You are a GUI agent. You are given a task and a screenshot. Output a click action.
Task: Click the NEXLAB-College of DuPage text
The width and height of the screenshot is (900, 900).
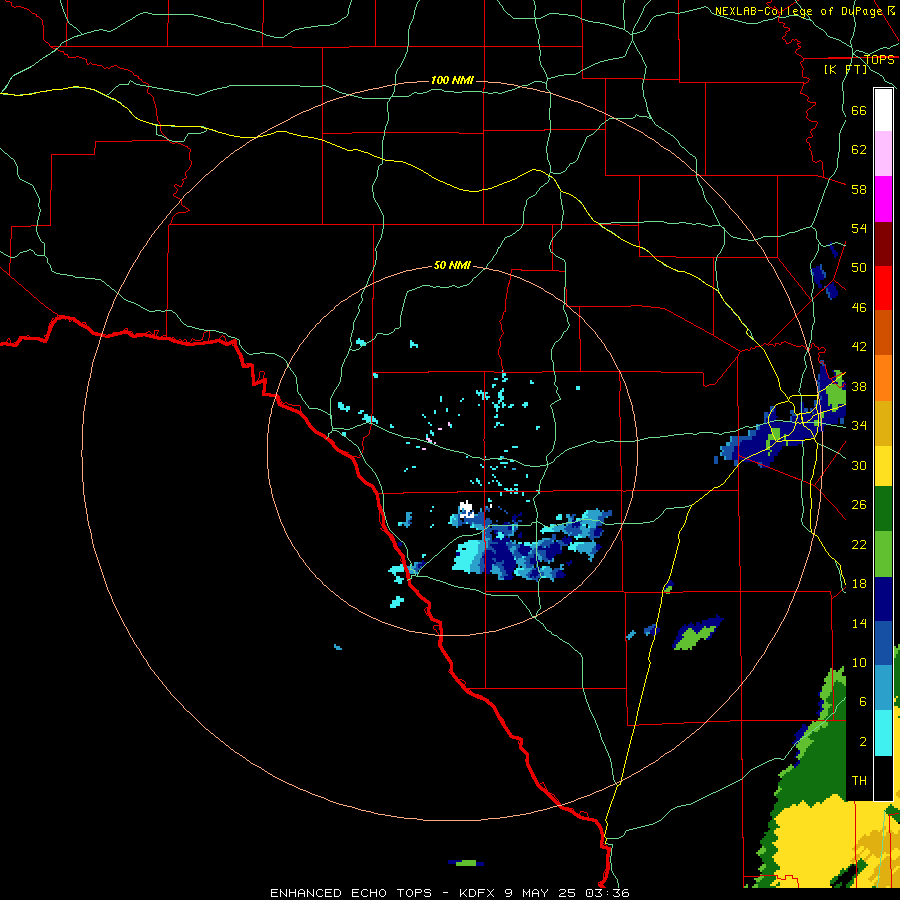(x=798, y=11)
